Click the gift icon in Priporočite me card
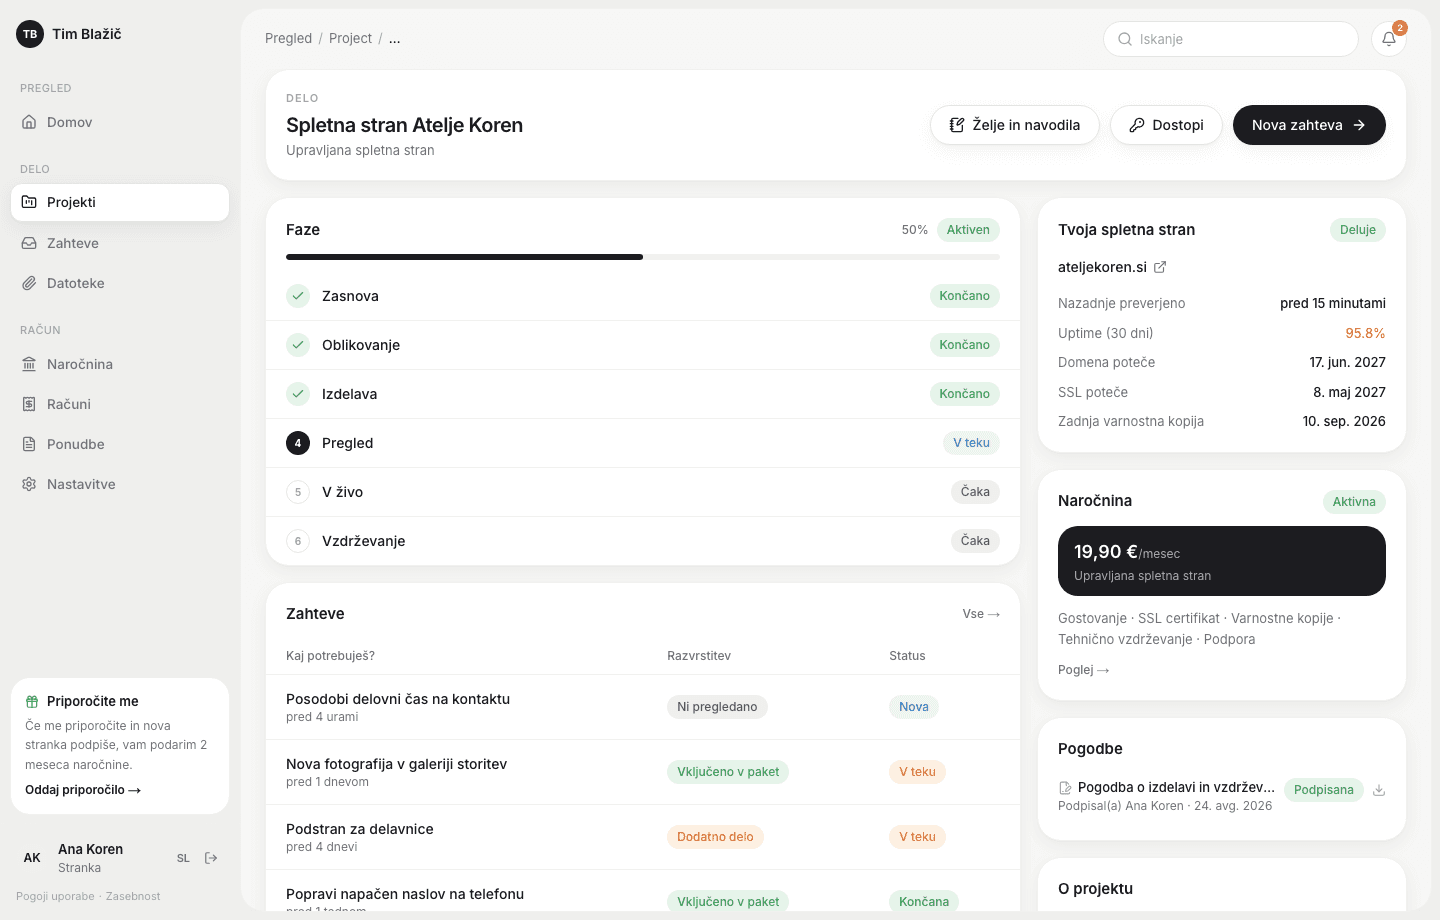The image size is (1440, 920). [x=32, y=702]
